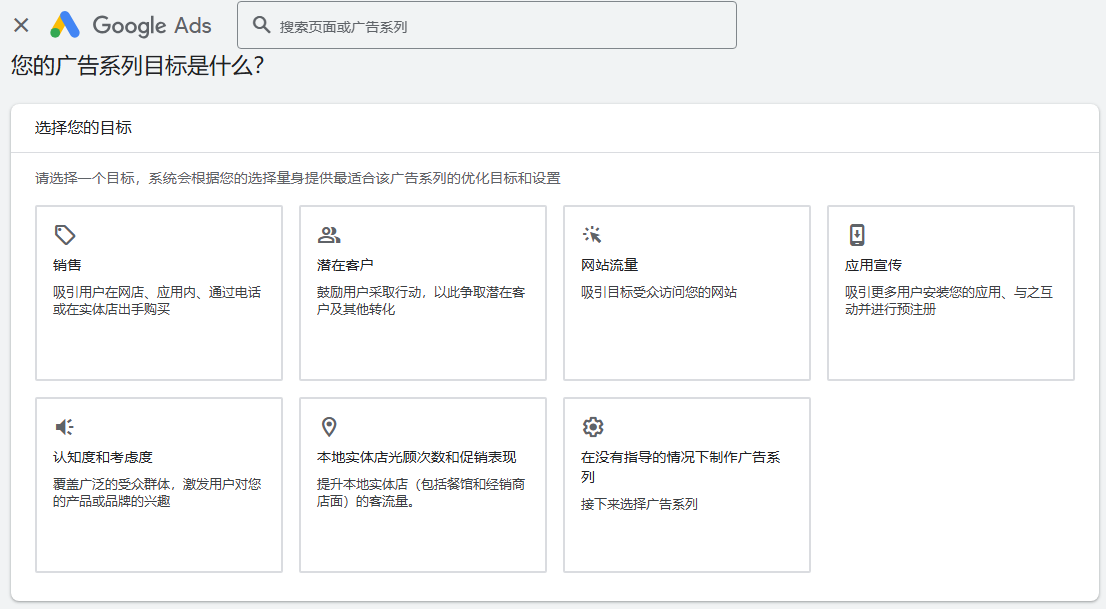Viewport: 1106px width, 609px height.
Task: Click the cursor sparkle icon for 网站流量
Action: [592, 235]
